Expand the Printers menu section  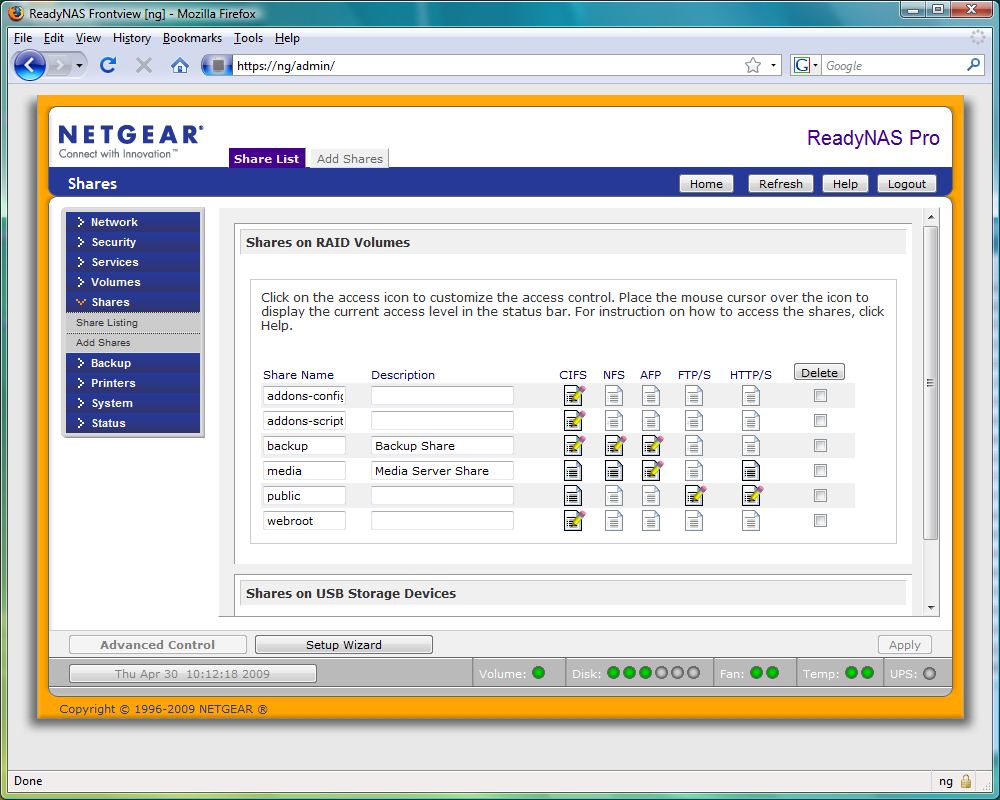click(x=133, y=383)
